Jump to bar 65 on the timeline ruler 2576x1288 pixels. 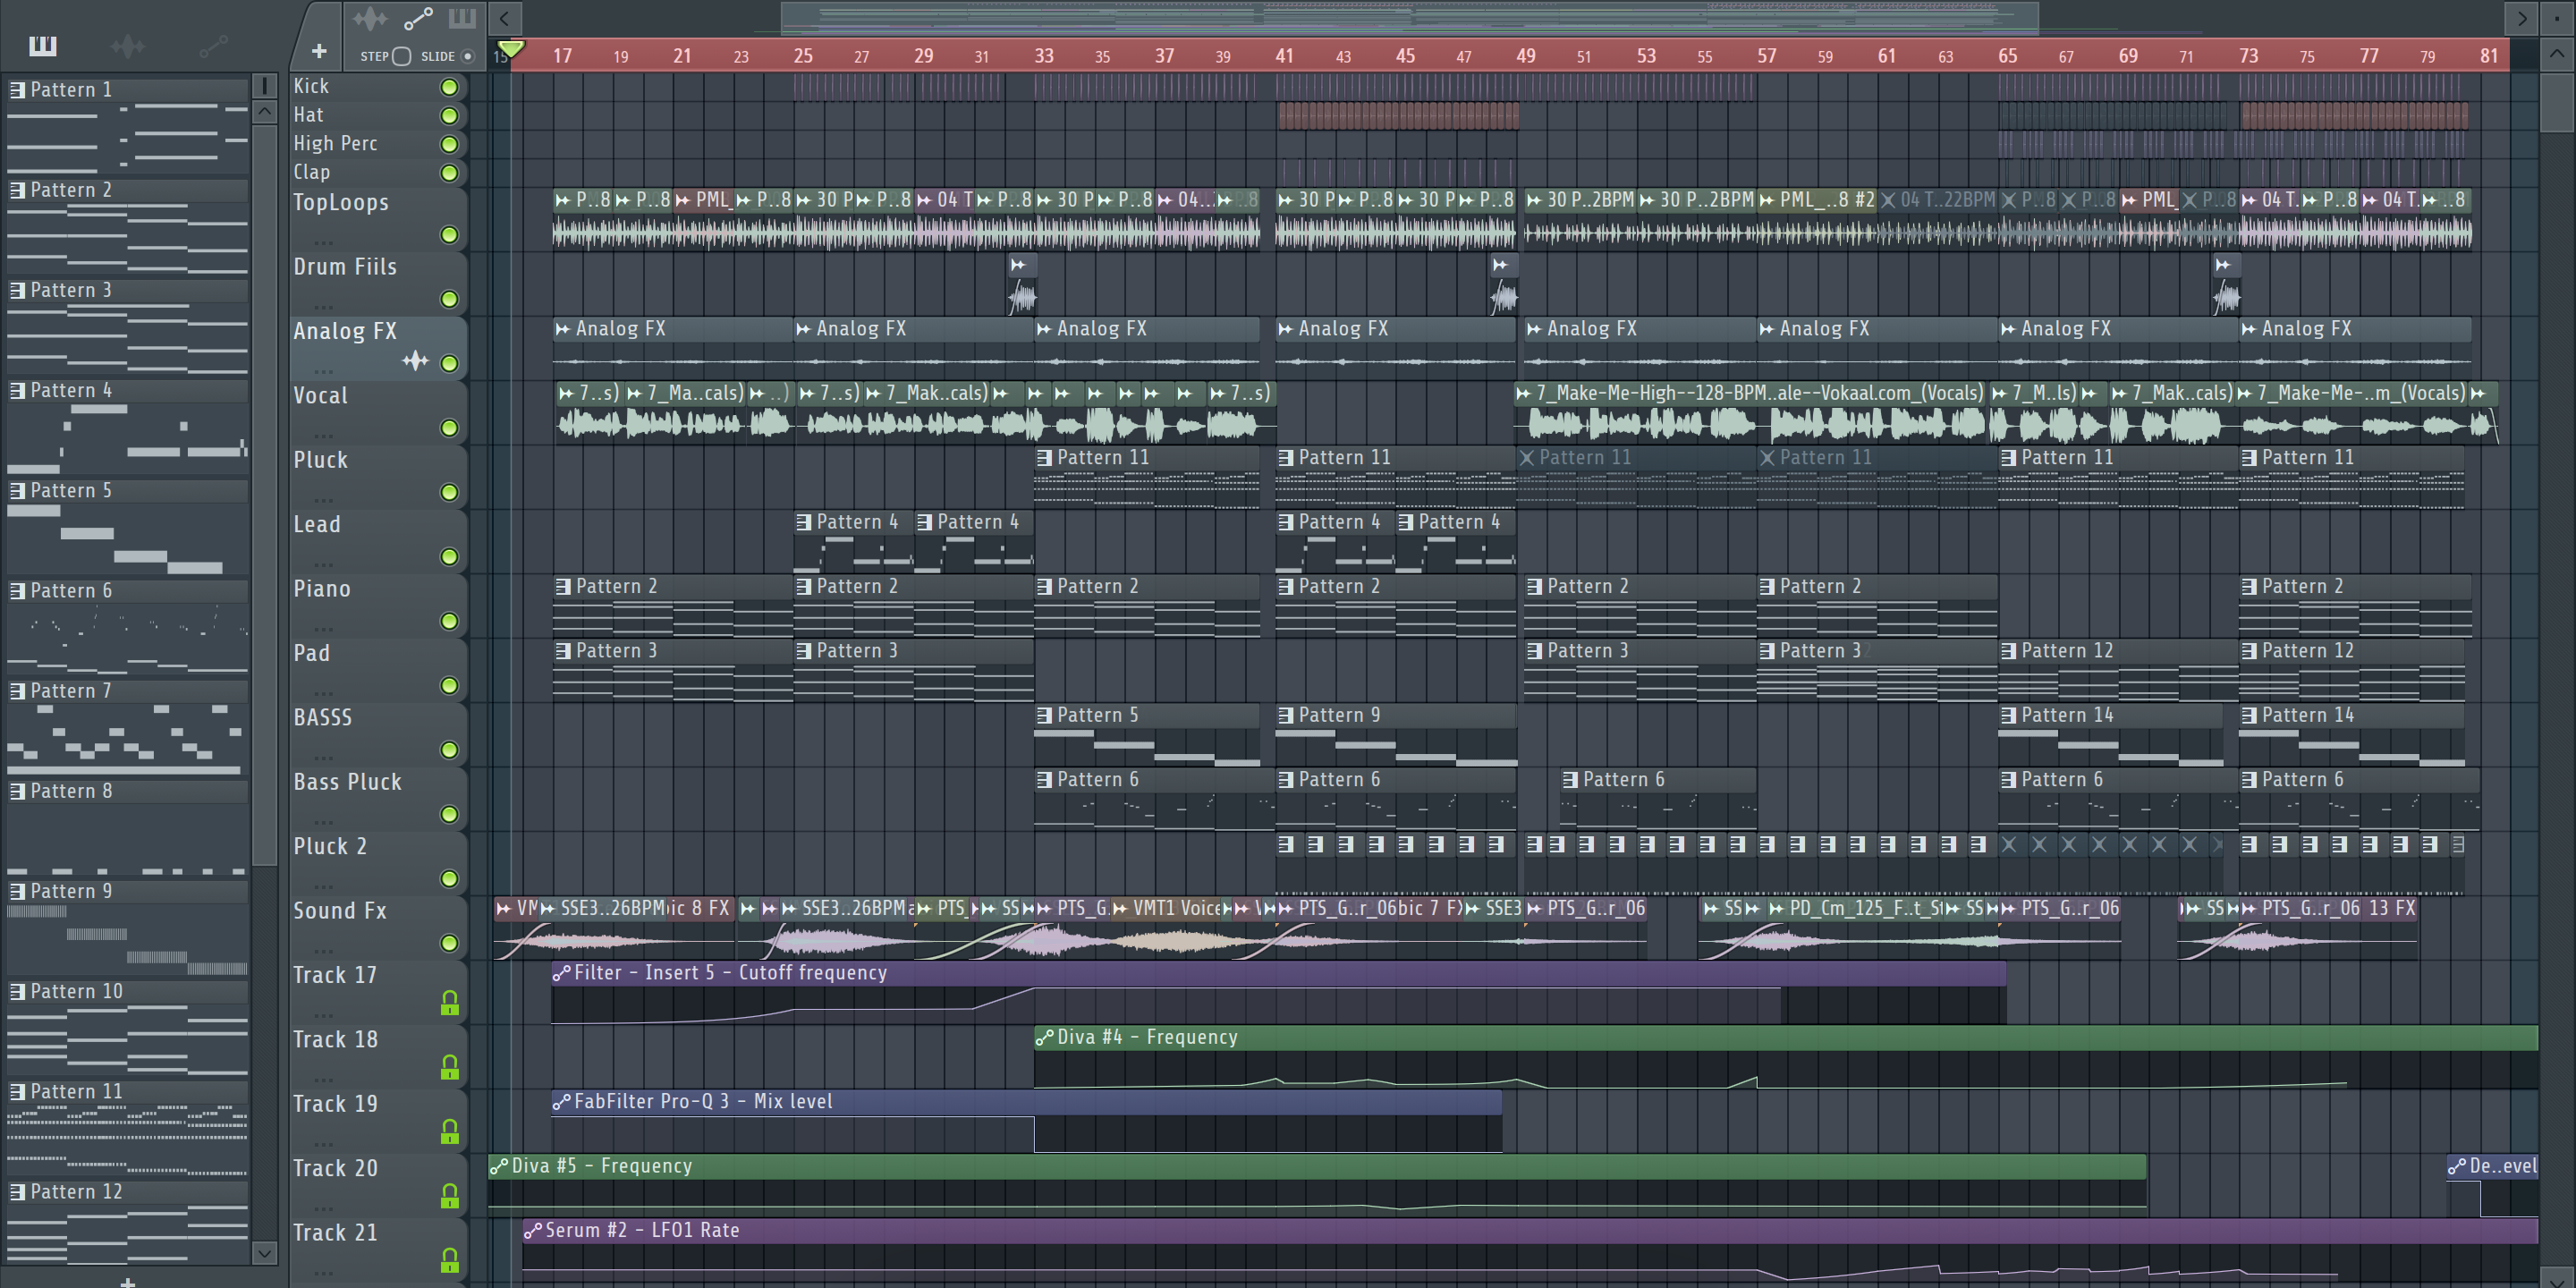[2008, 56]
